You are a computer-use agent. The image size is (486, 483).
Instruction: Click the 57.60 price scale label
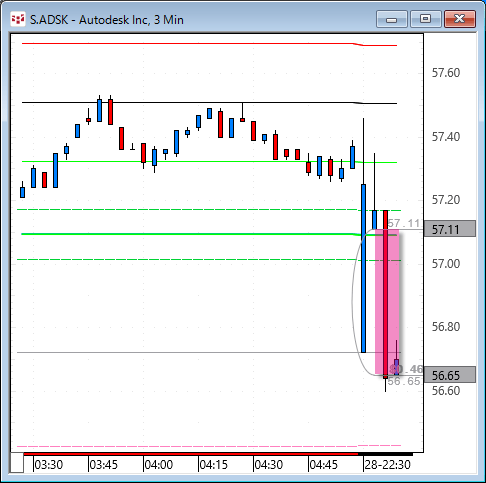(446, 73)
